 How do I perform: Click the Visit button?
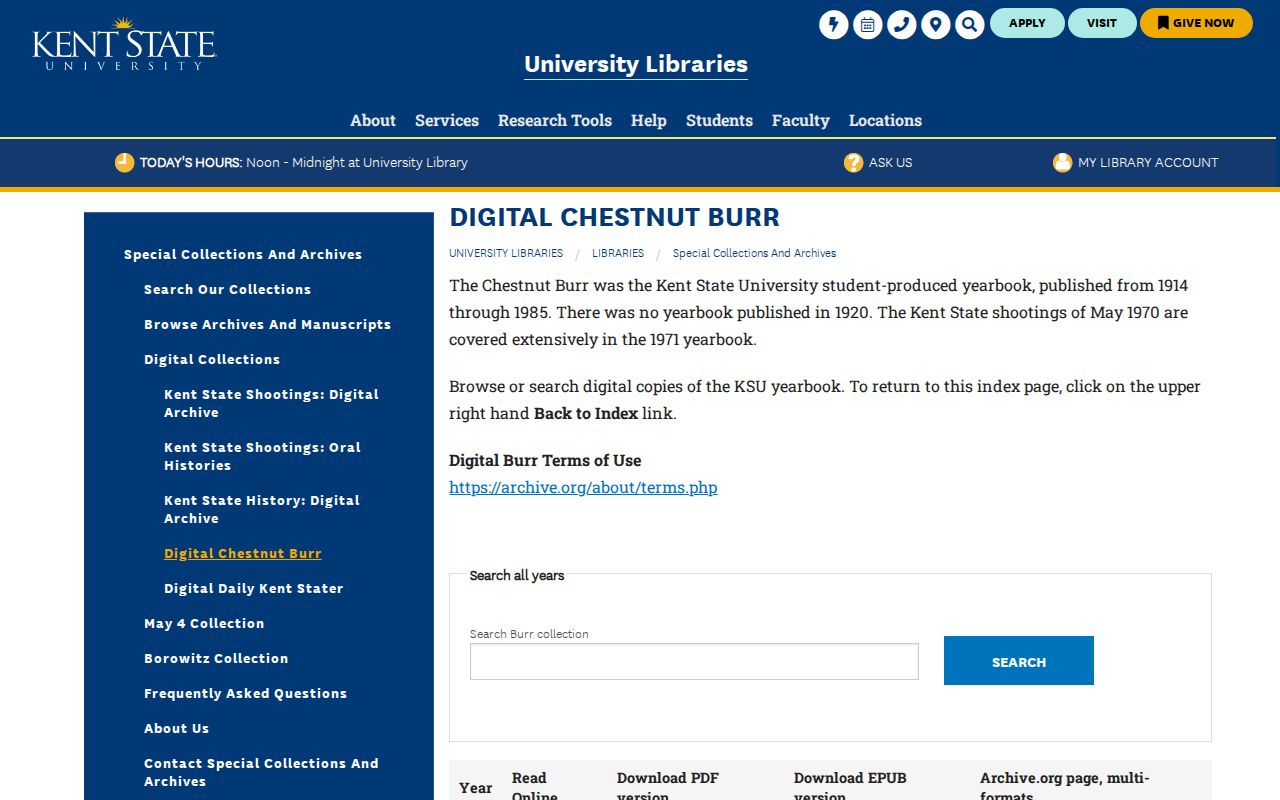tap(1102, 23)
